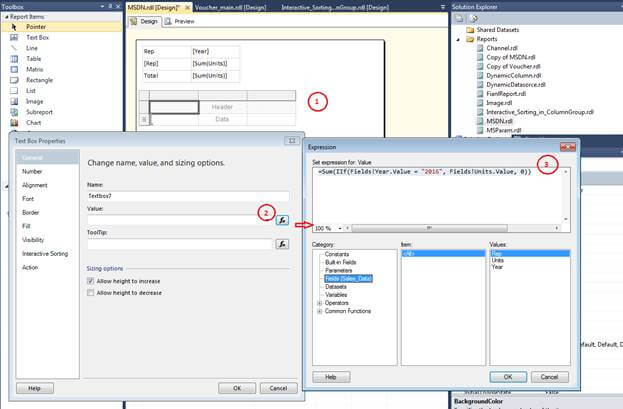Open the Fill properties page
The width and height of the screenshot is (623, 409).
tap(26, 226)
